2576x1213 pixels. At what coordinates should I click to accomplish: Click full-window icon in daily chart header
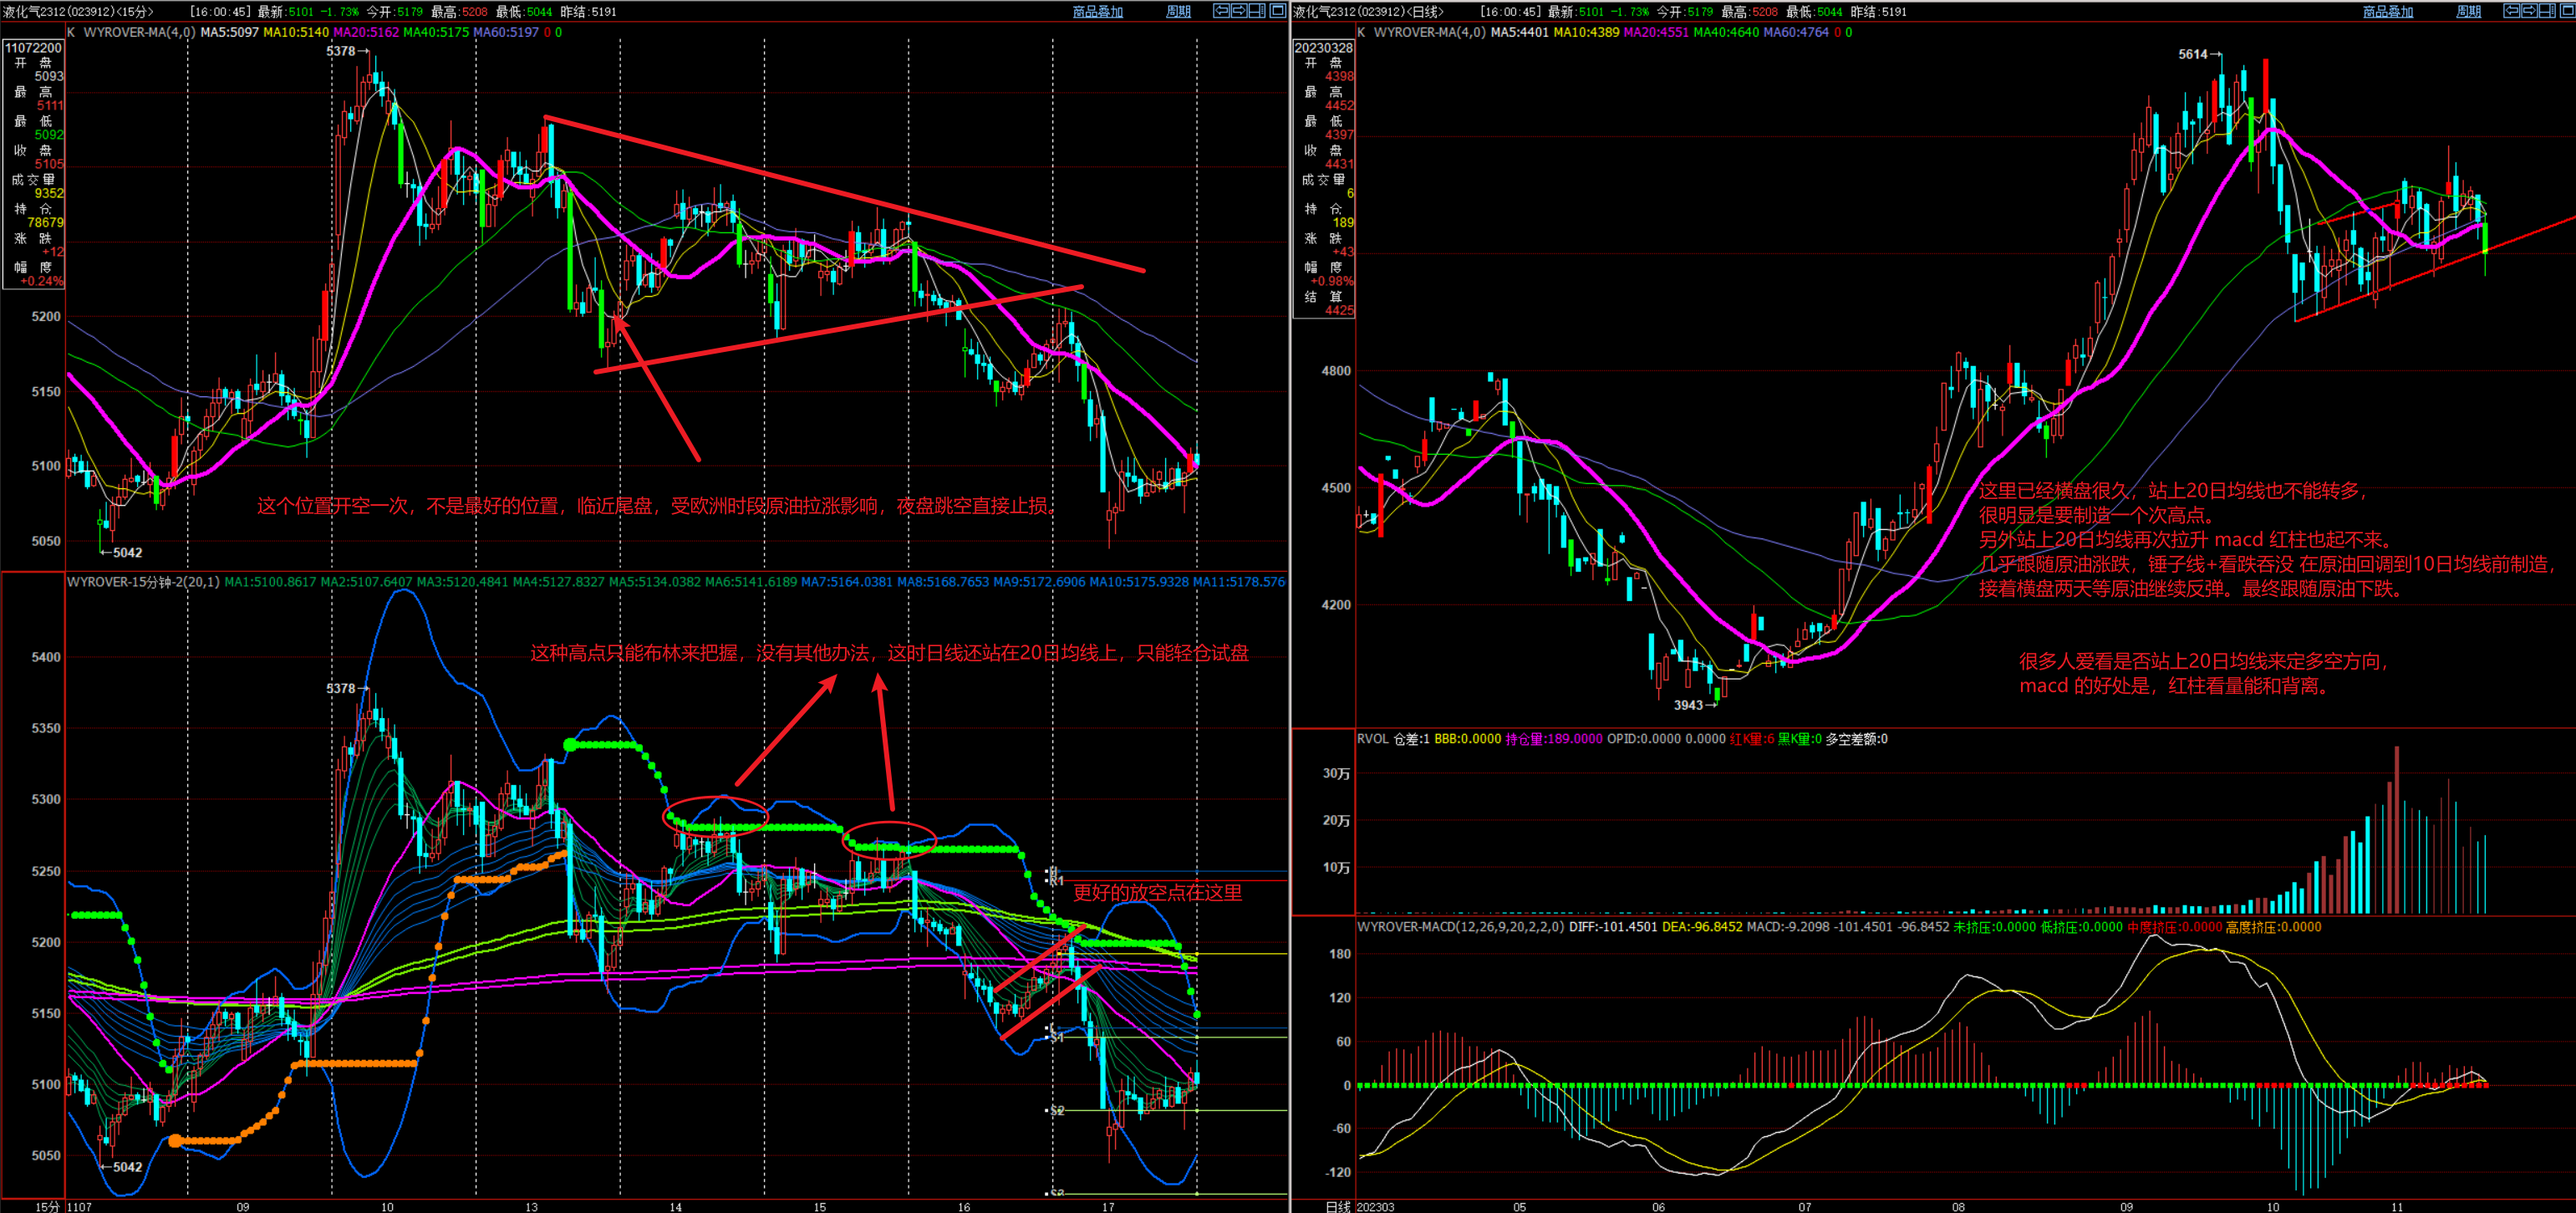click(x=2567, y=11)
